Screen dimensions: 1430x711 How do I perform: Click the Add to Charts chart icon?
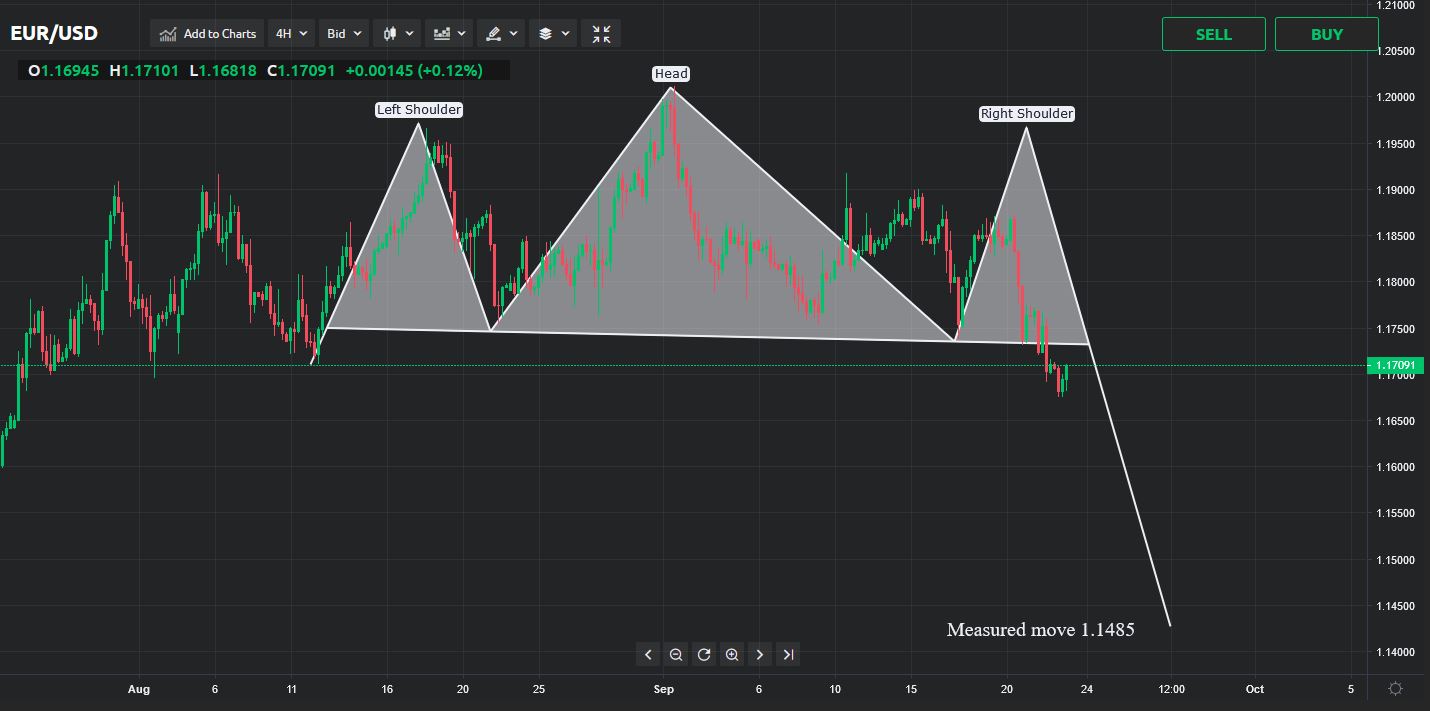[x=168, y=34]
